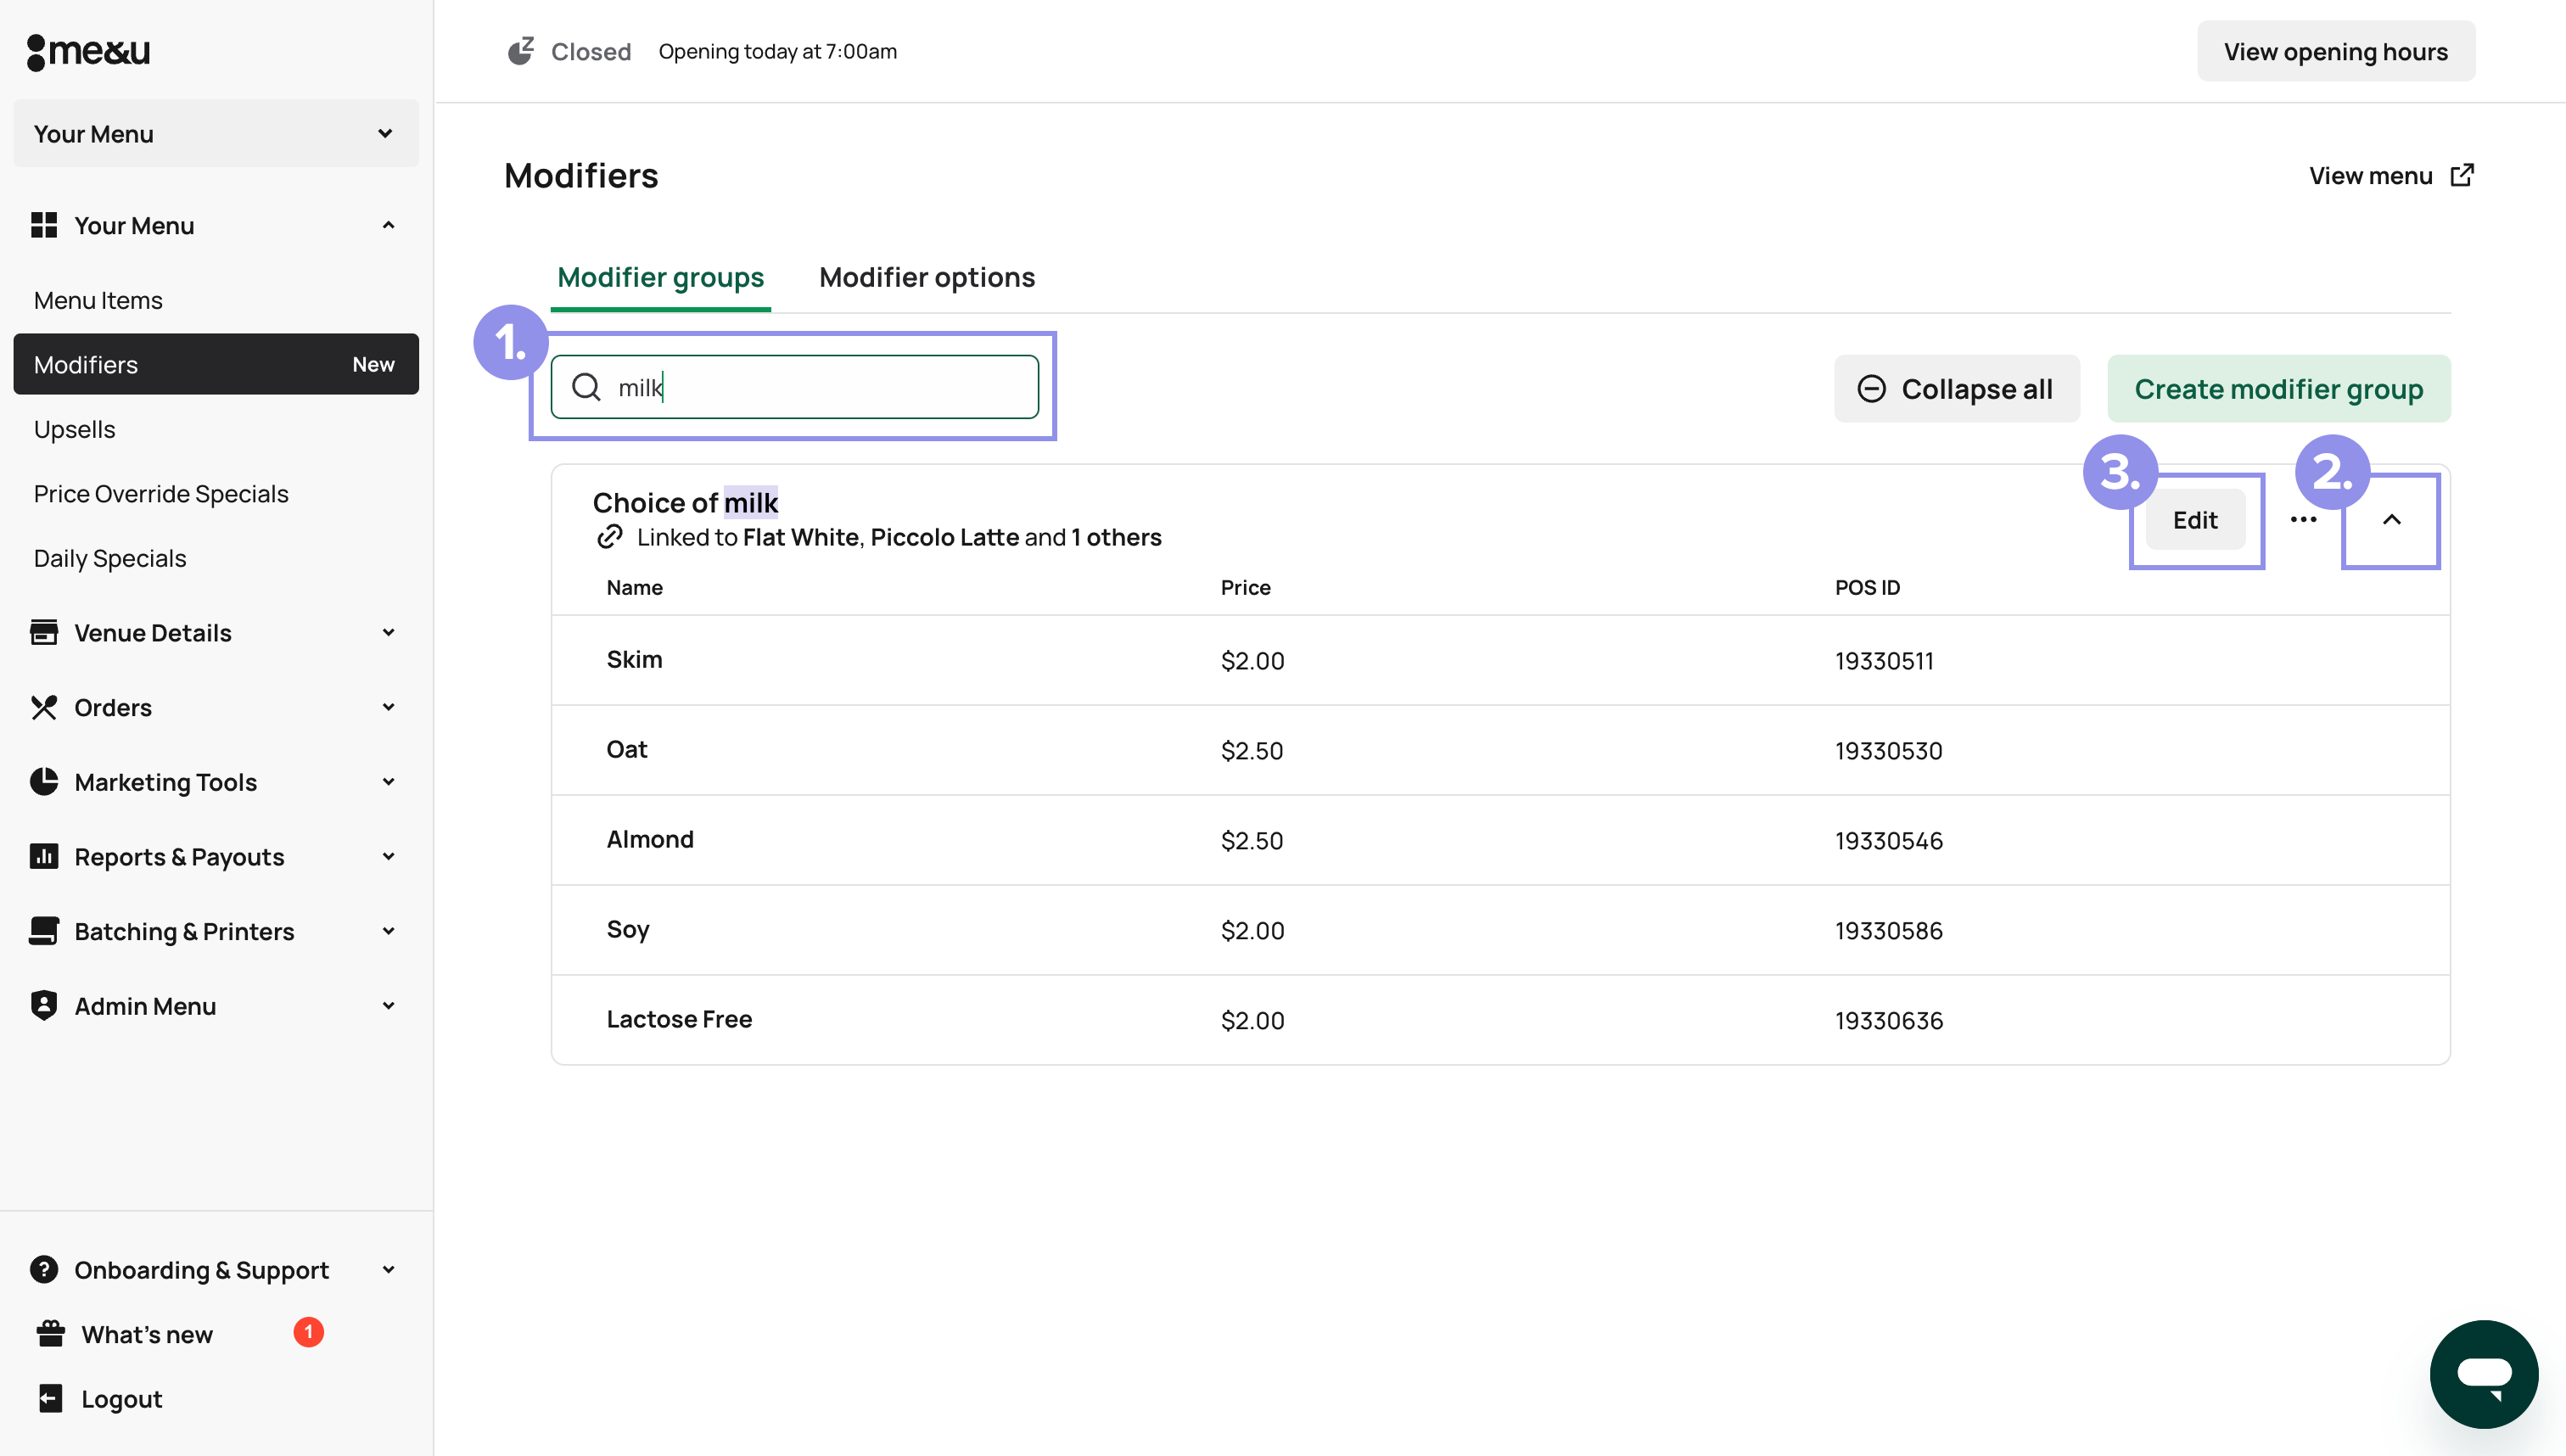Click the Collapse all button

[1957, 389]
